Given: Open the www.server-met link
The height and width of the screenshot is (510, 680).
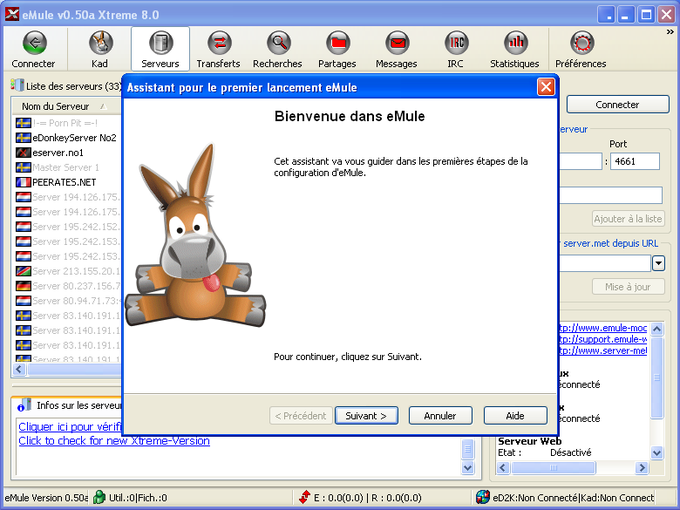Looking at the screenshot, I should pyautogui.click(x=603, y=350).
